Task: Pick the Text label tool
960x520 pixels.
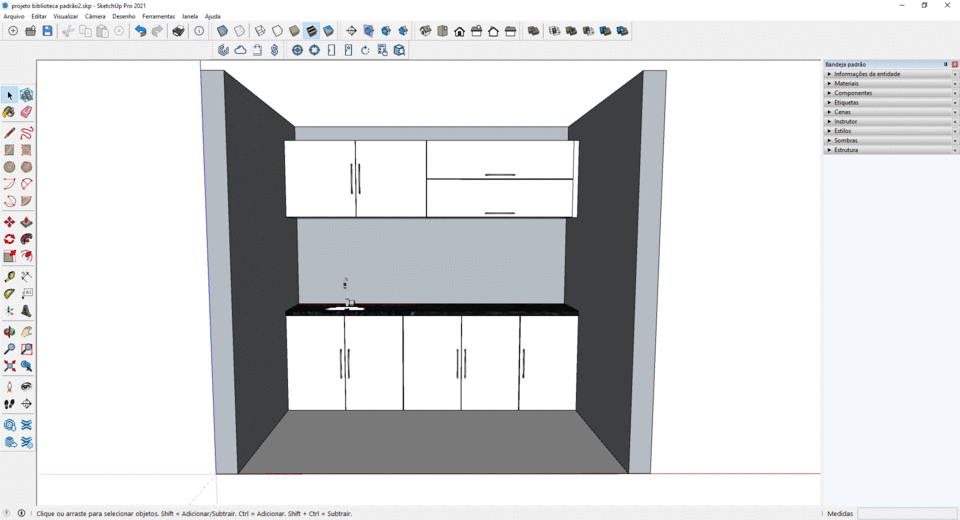Action: (26, 294)
